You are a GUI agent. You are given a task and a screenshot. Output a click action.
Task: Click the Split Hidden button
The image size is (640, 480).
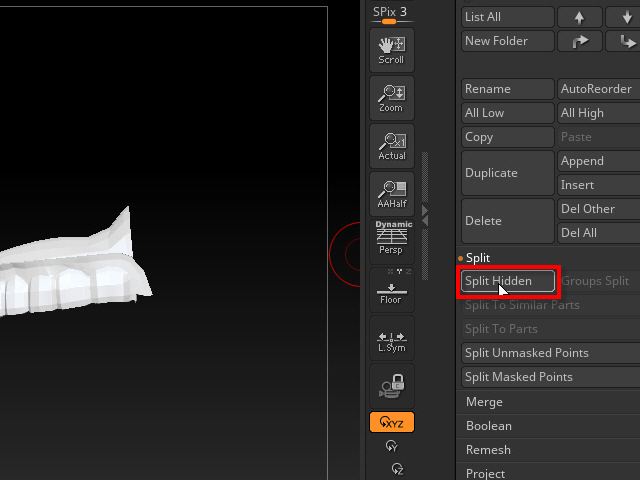pyautogui.click(x=508, y=281)
